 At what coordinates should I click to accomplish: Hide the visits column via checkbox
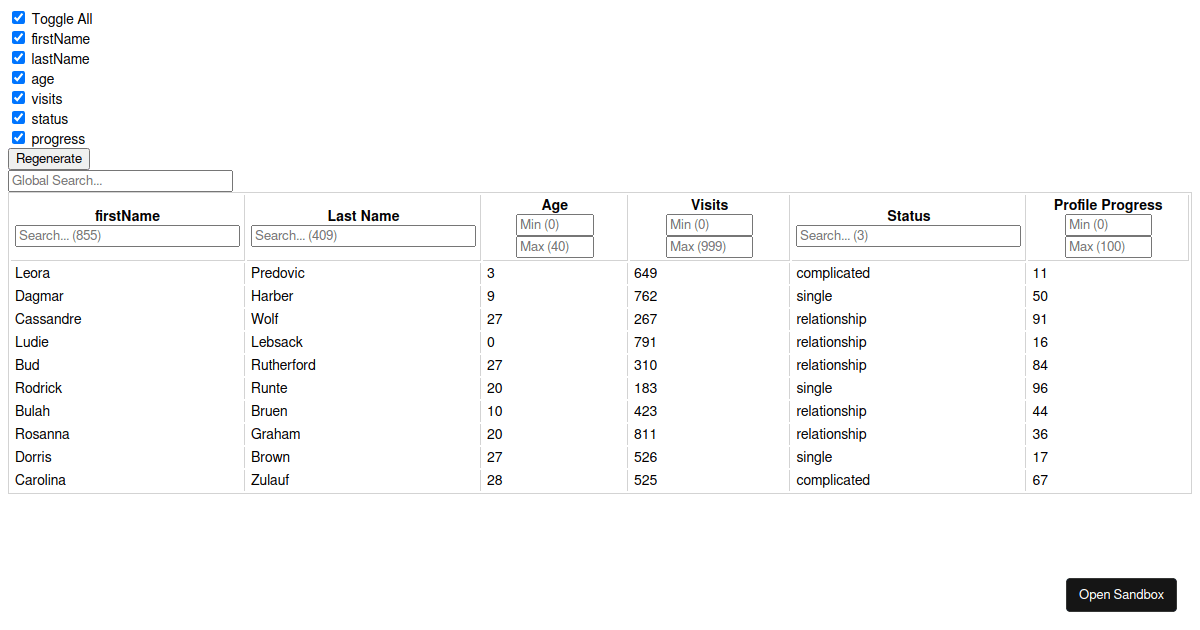tap(18, 98)
